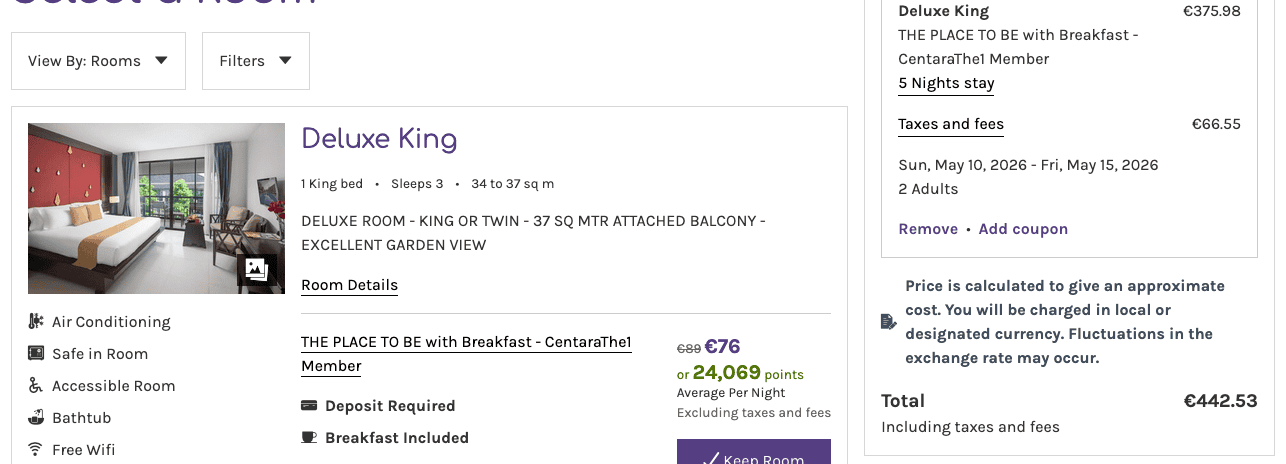Screen dimensions: 1286x464
Task: Click the Deposit Required card icon
Action: (x=309, y=405)
